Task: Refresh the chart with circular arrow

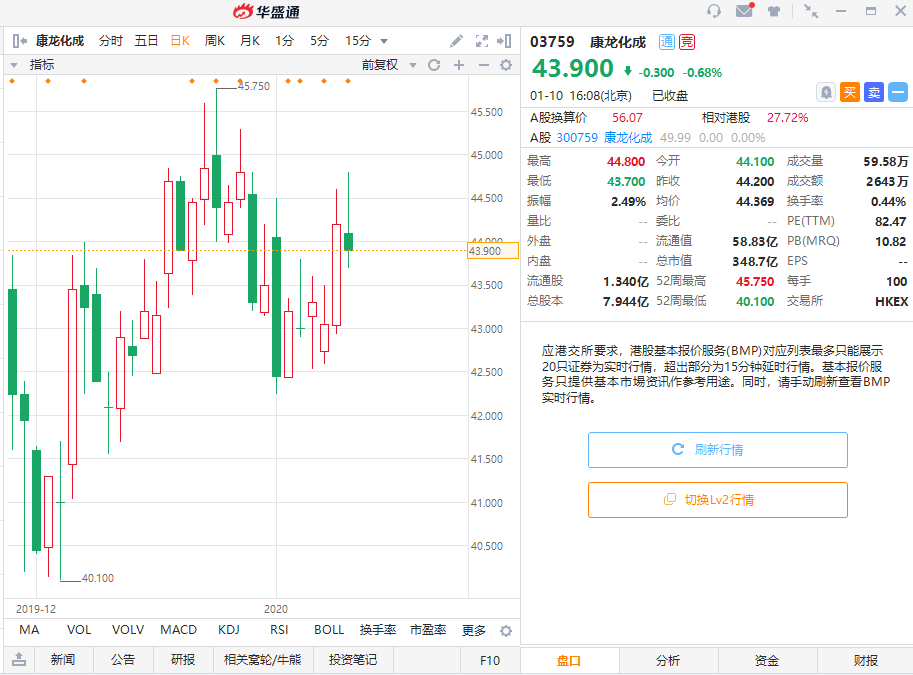Action: click(x=434, y=65)
